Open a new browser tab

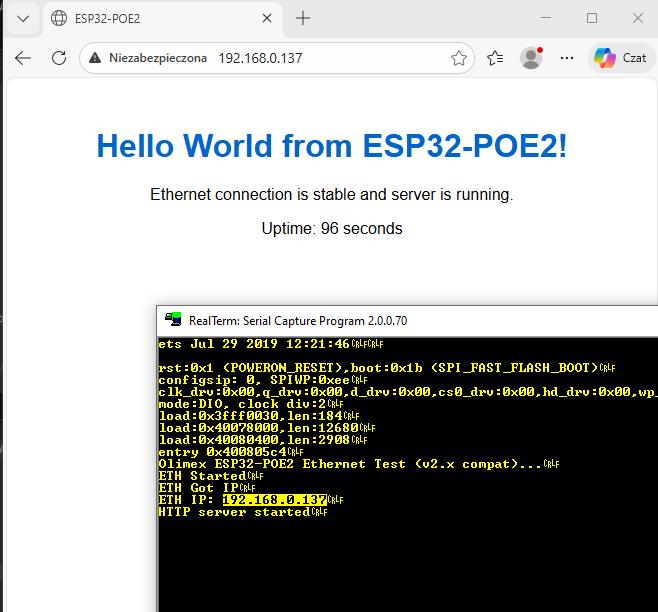[303, 18]
